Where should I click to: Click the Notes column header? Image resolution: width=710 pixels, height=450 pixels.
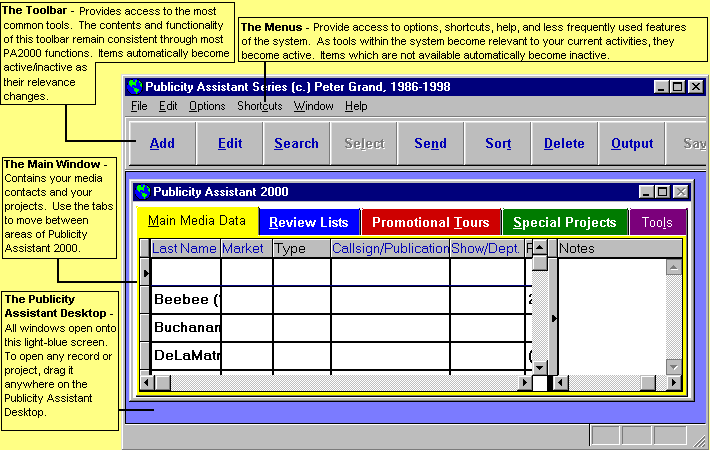(619, 249)
